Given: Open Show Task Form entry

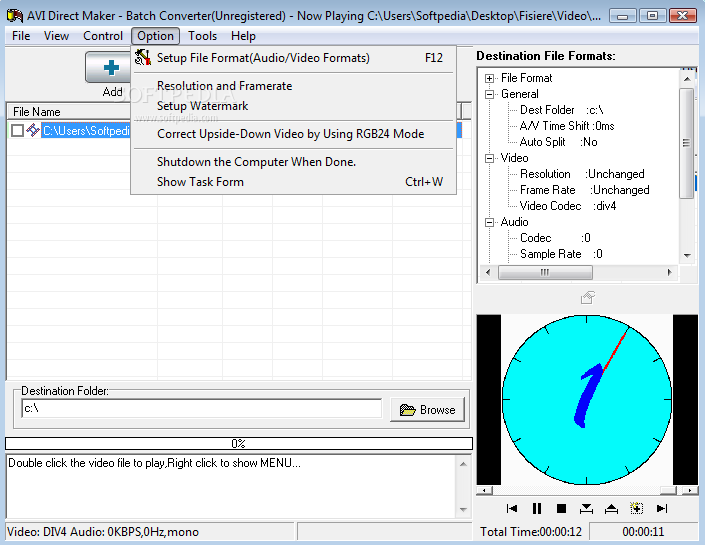Looking at the screenshot, I should [x=294, y=182].
